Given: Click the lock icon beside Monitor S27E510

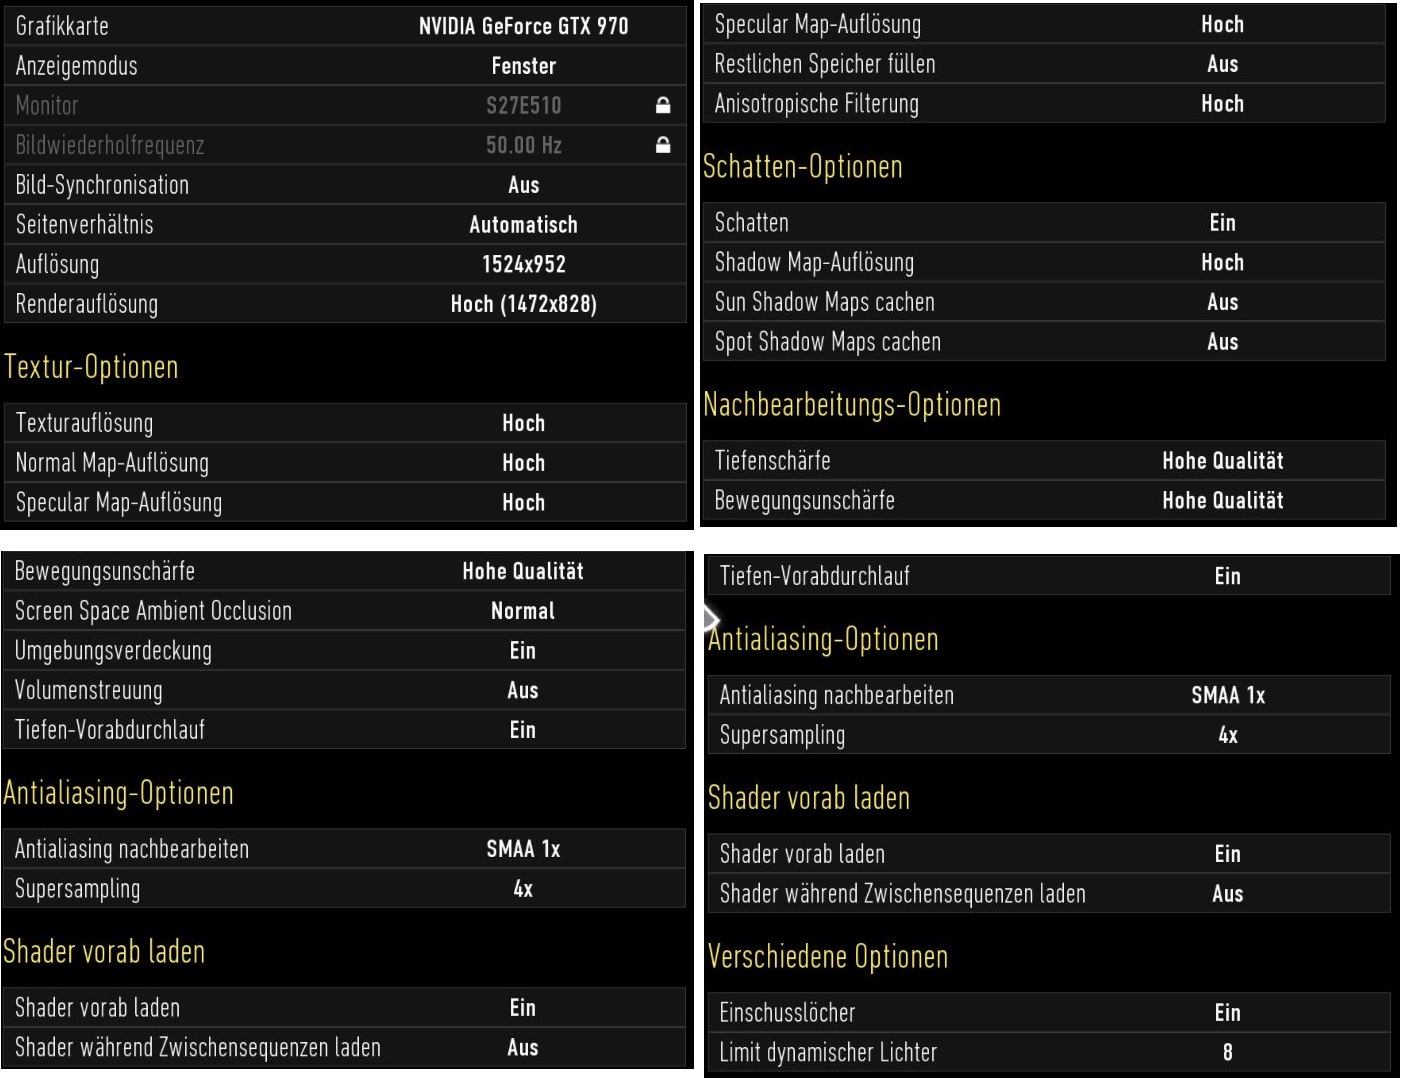Looking at the screenshot, I should point(662,105).
